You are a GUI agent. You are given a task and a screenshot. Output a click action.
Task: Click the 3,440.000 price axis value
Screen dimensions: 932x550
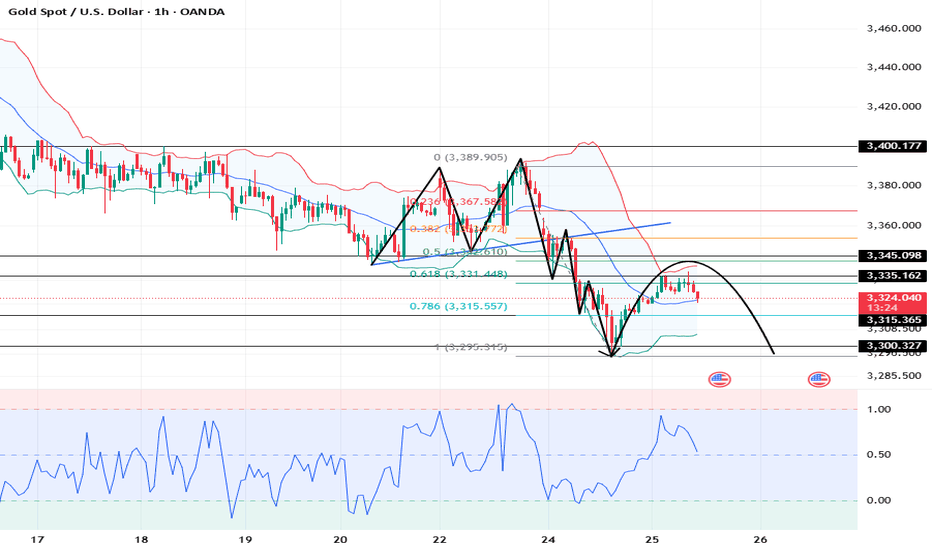[894, 67]
